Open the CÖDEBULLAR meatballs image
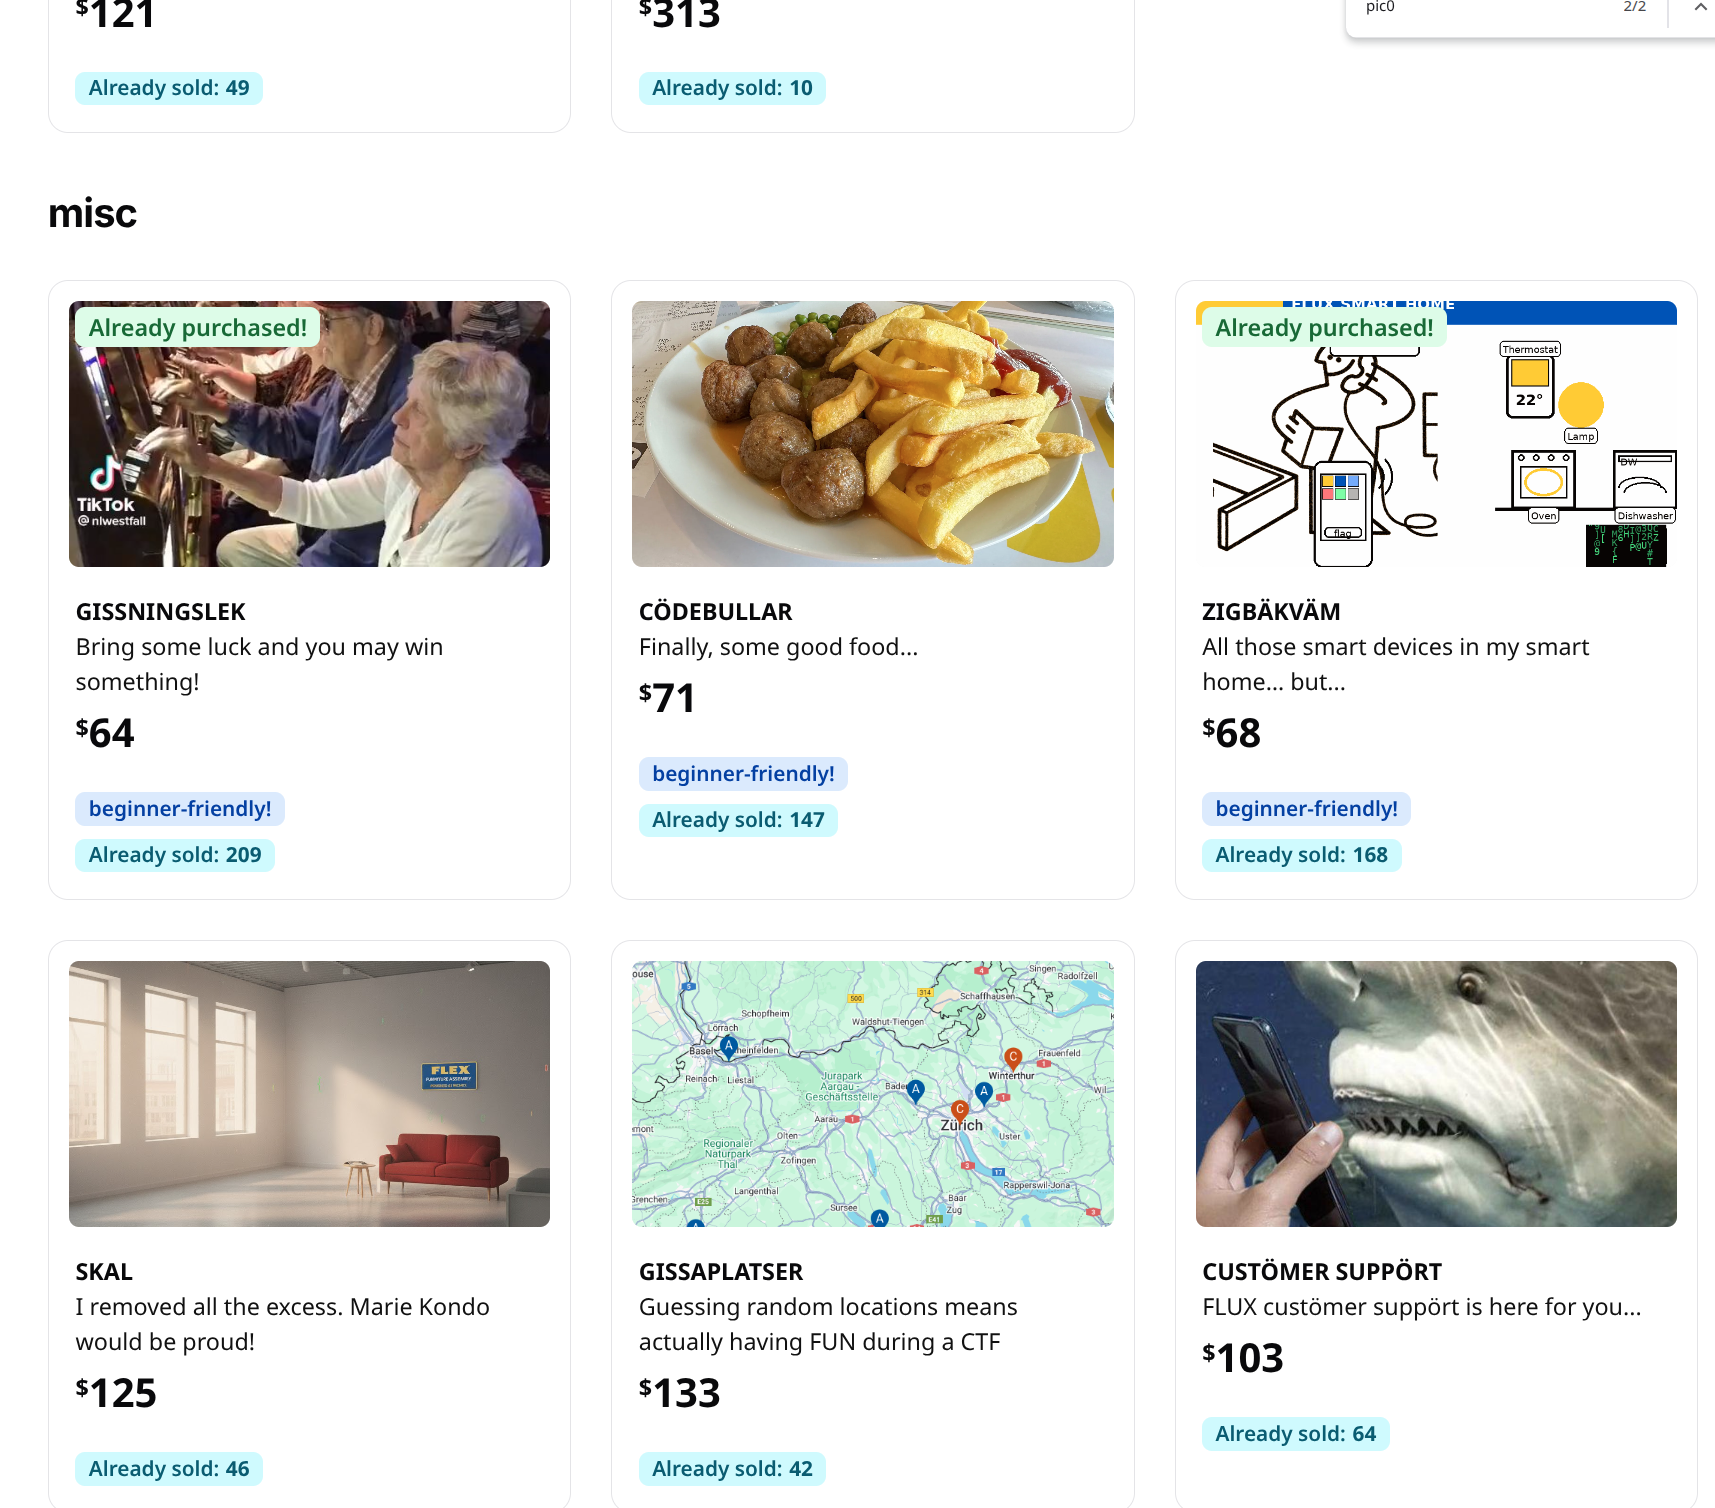 point(872,434)
